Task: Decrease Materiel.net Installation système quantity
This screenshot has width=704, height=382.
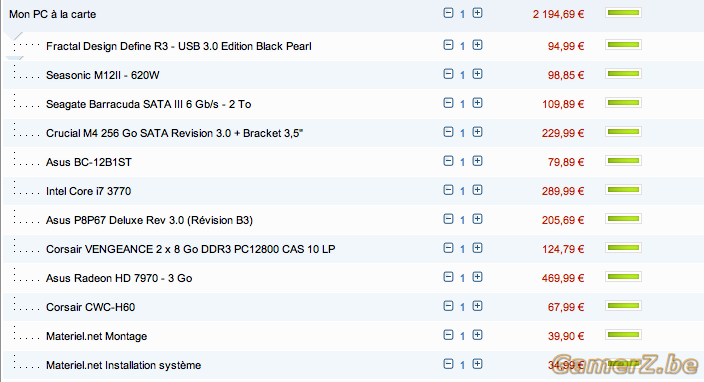Action: [448, 364]
